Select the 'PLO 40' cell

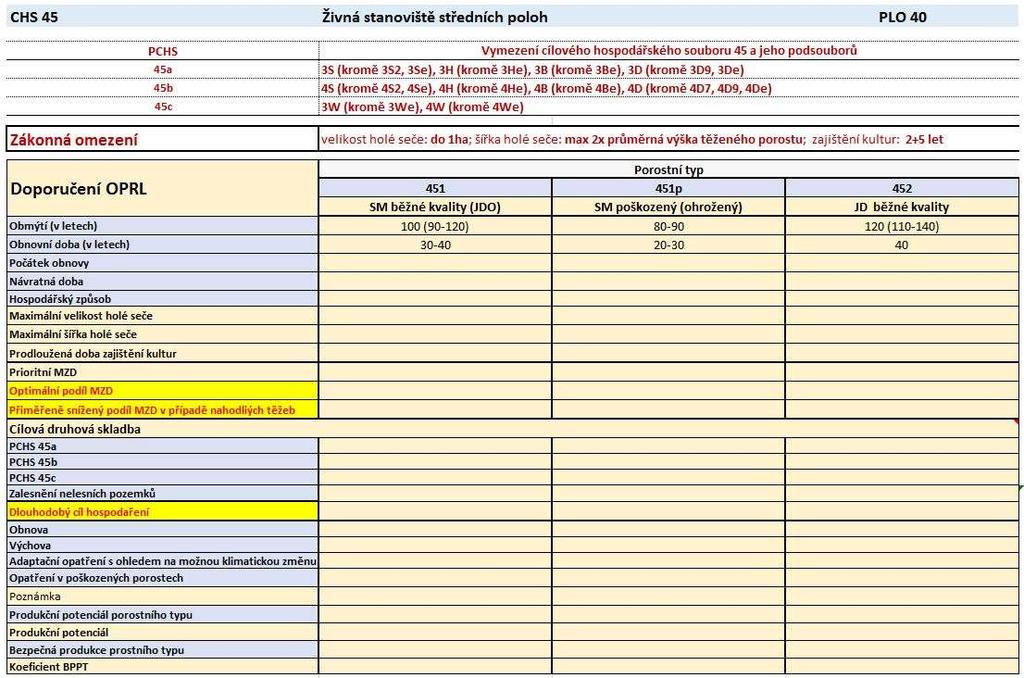(x=902, y=17)
